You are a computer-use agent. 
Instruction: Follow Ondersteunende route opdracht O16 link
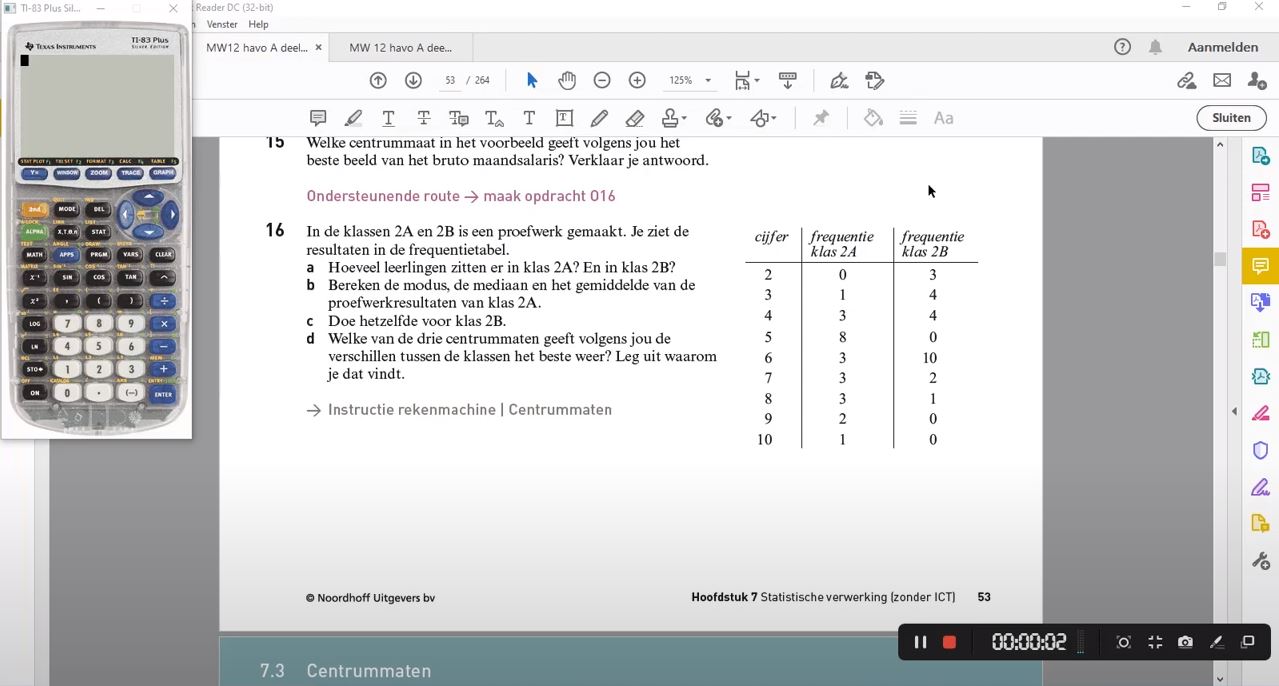point(461,196)
